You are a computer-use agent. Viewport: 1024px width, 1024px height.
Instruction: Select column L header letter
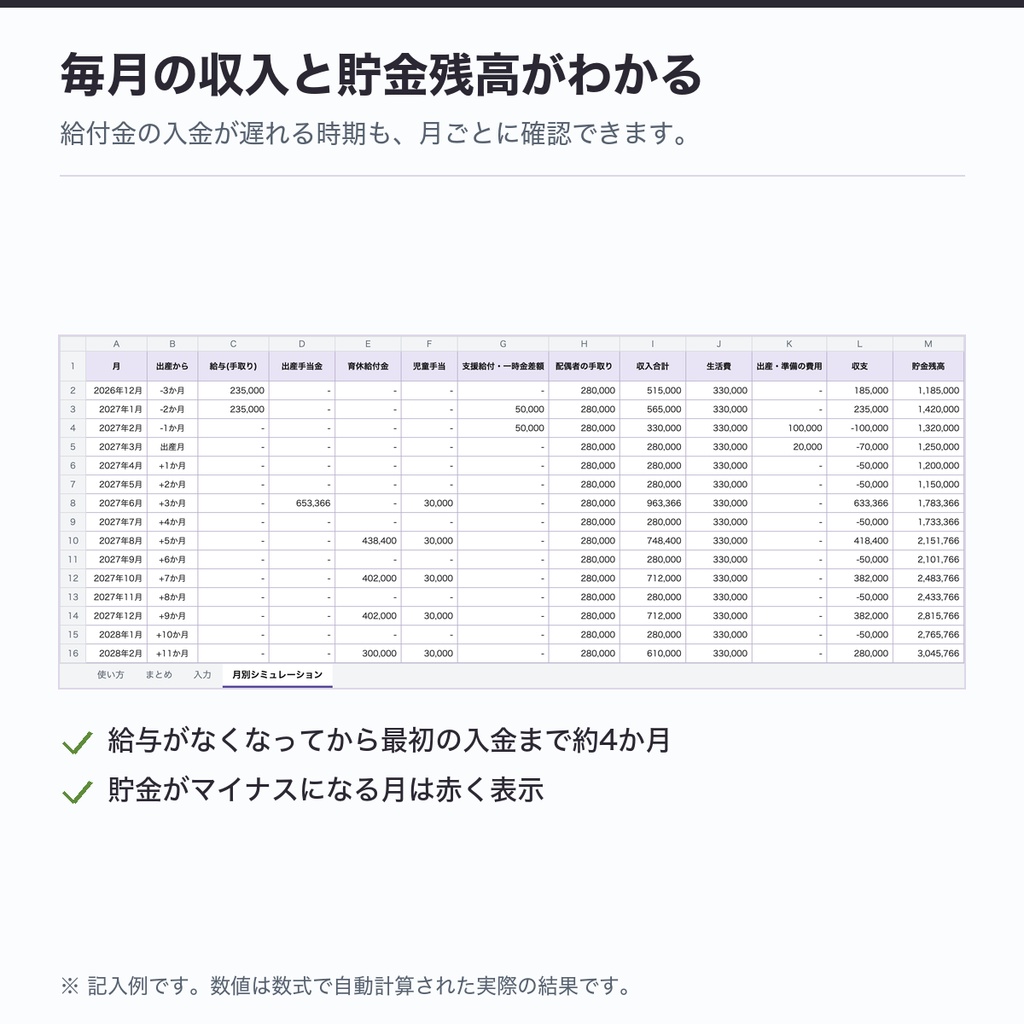tap(859, 344)
